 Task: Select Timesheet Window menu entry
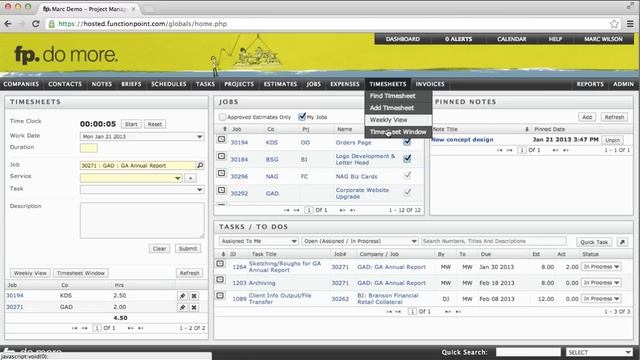point(398,132)
